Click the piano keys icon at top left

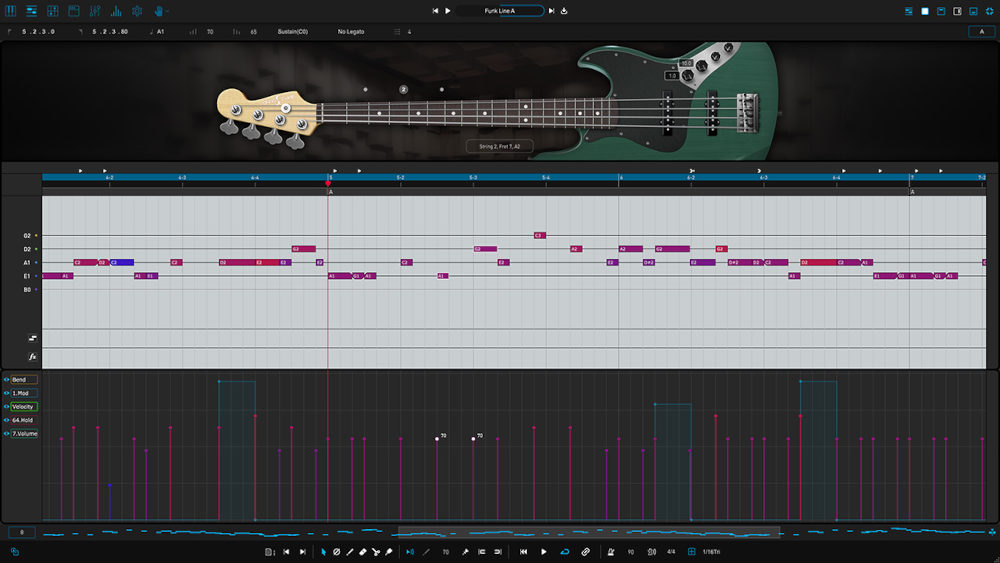[x=11, y=11]
